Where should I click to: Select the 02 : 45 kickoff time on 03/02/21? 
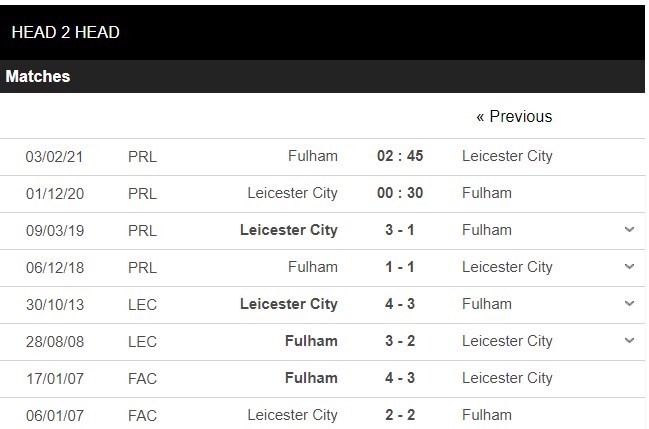click(400, 156)
